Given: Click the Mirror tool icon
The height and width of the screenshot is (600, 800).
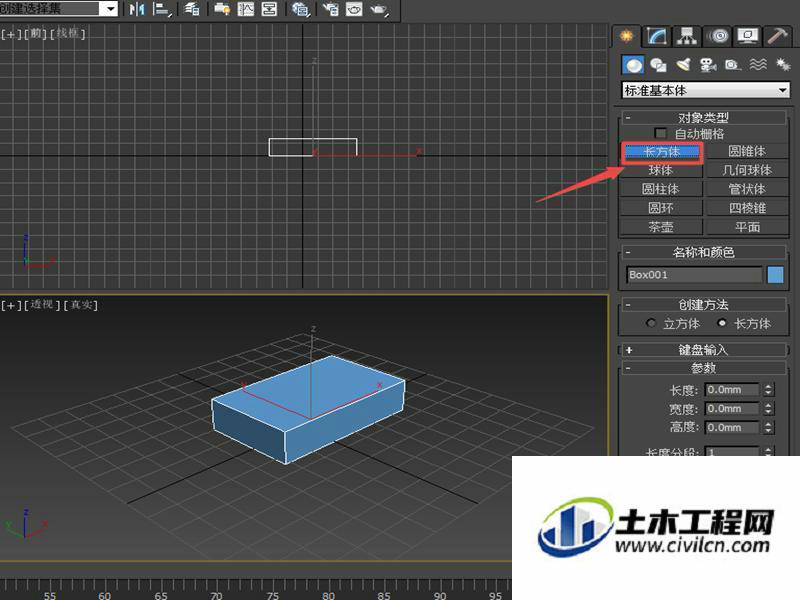Looking at the screenshot, I should click(137, 9).
